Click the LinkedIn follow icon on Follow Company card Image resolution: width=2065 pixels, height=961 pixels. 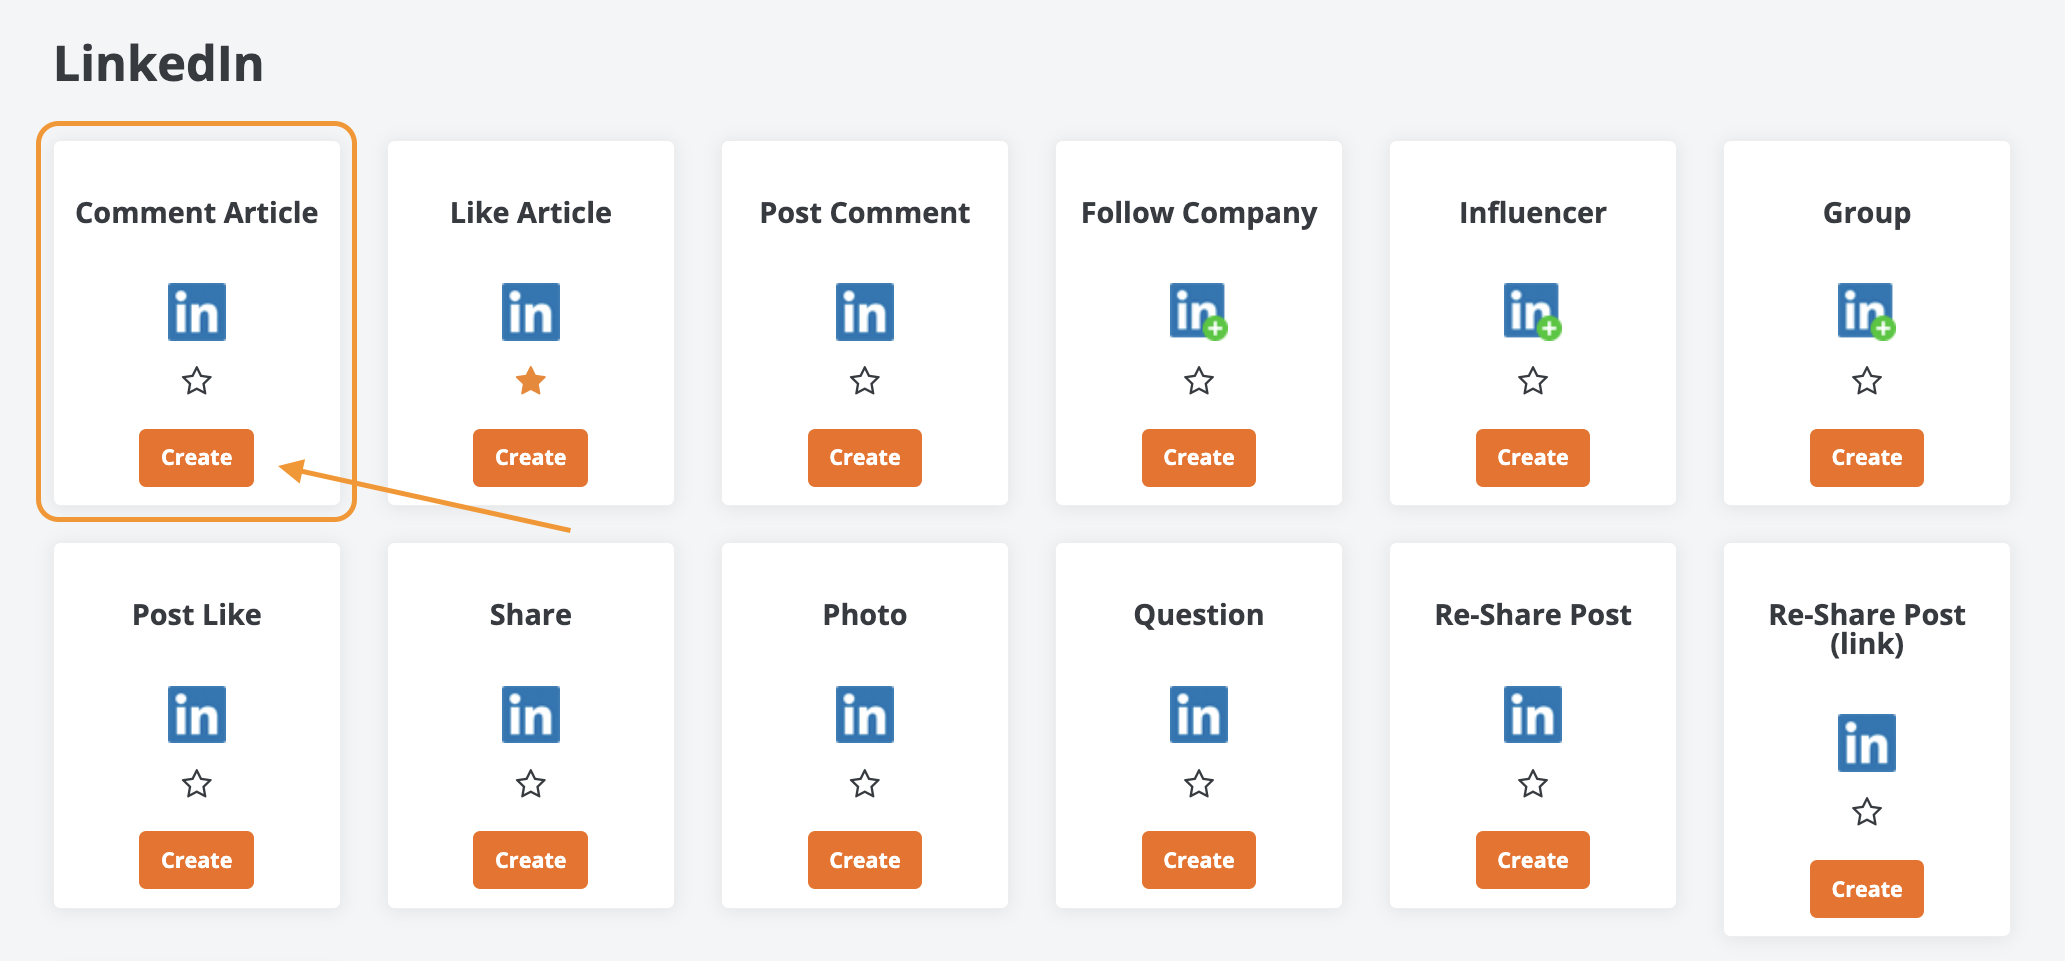point(1198,312)
